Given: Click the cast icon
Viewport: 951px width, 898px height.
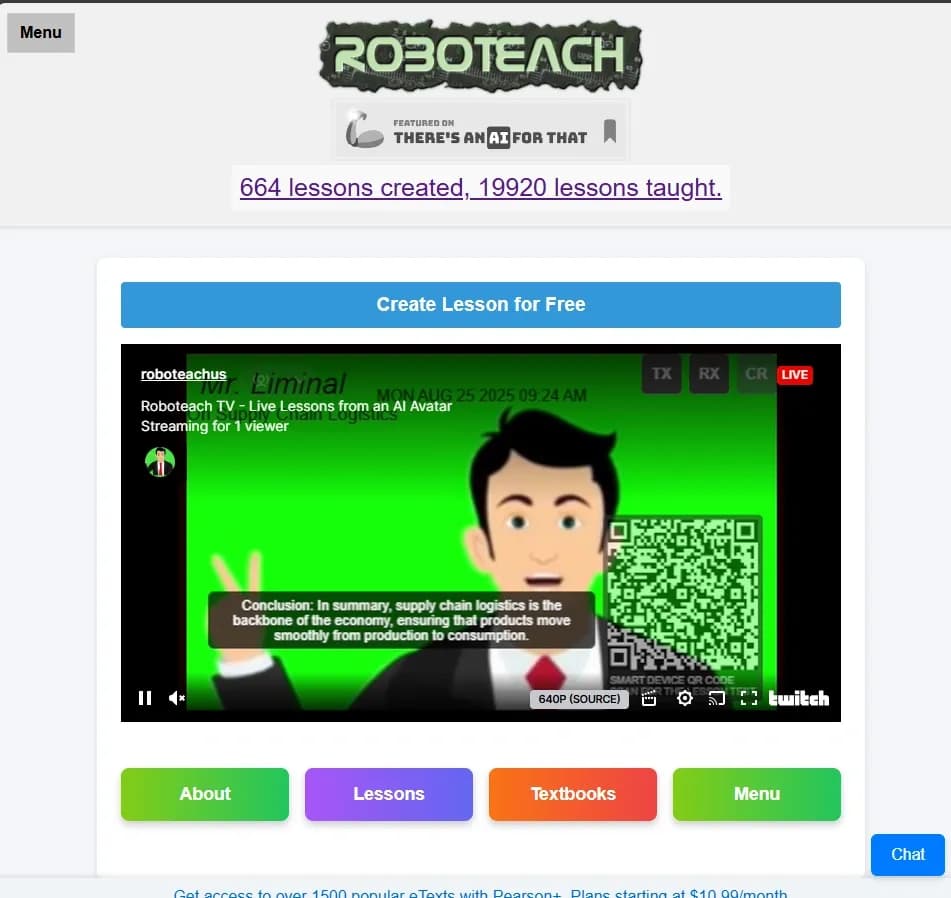Looking at the screenshot, I should pos(717,699).
